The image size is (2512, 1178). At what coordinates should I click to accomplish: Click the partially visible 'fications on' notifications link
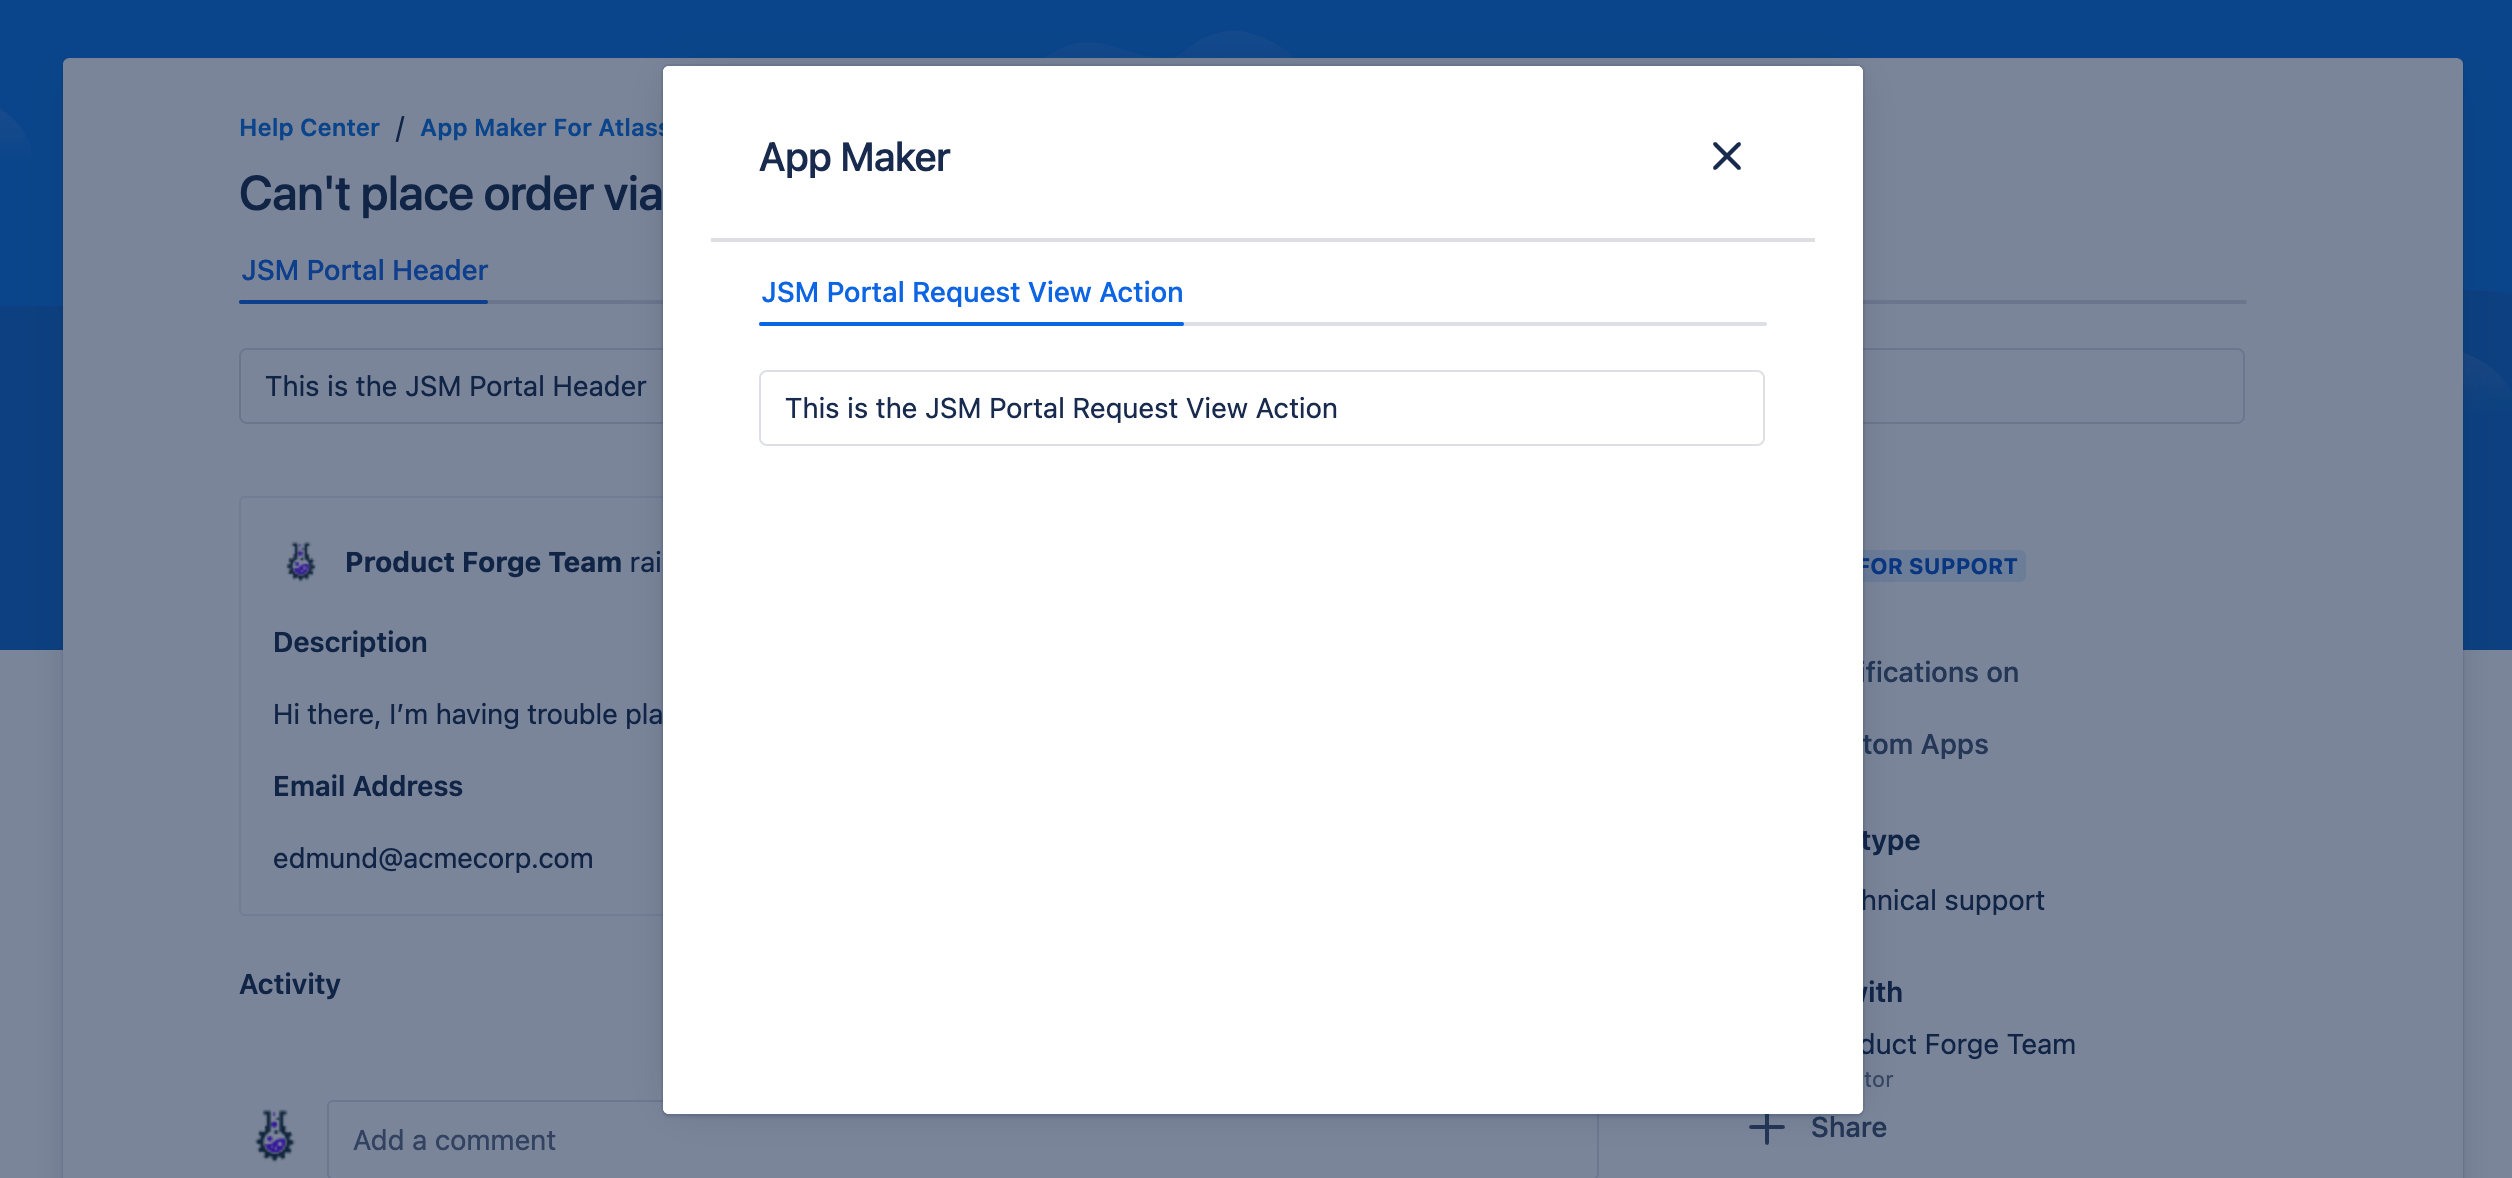1941,672
